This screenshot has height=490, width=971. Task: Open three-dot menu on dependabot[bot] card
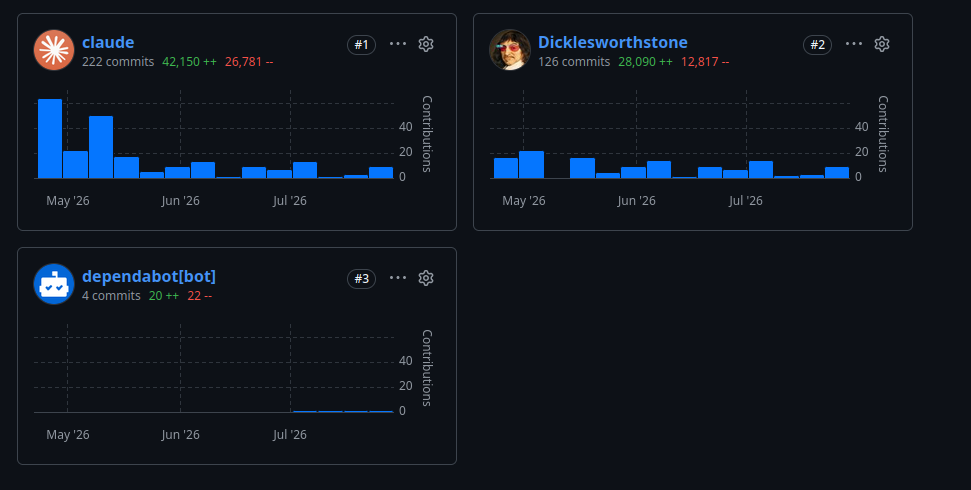[398, 278]
